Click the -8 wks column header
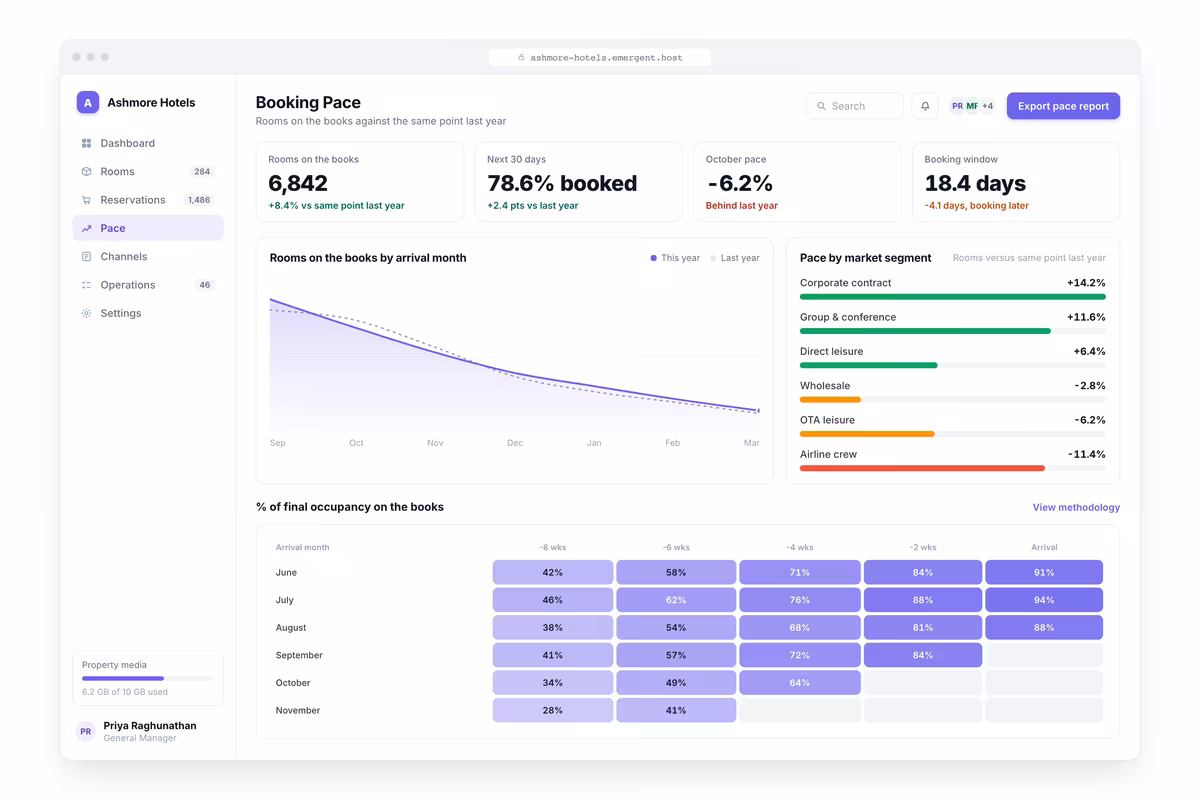 (553, 548)
